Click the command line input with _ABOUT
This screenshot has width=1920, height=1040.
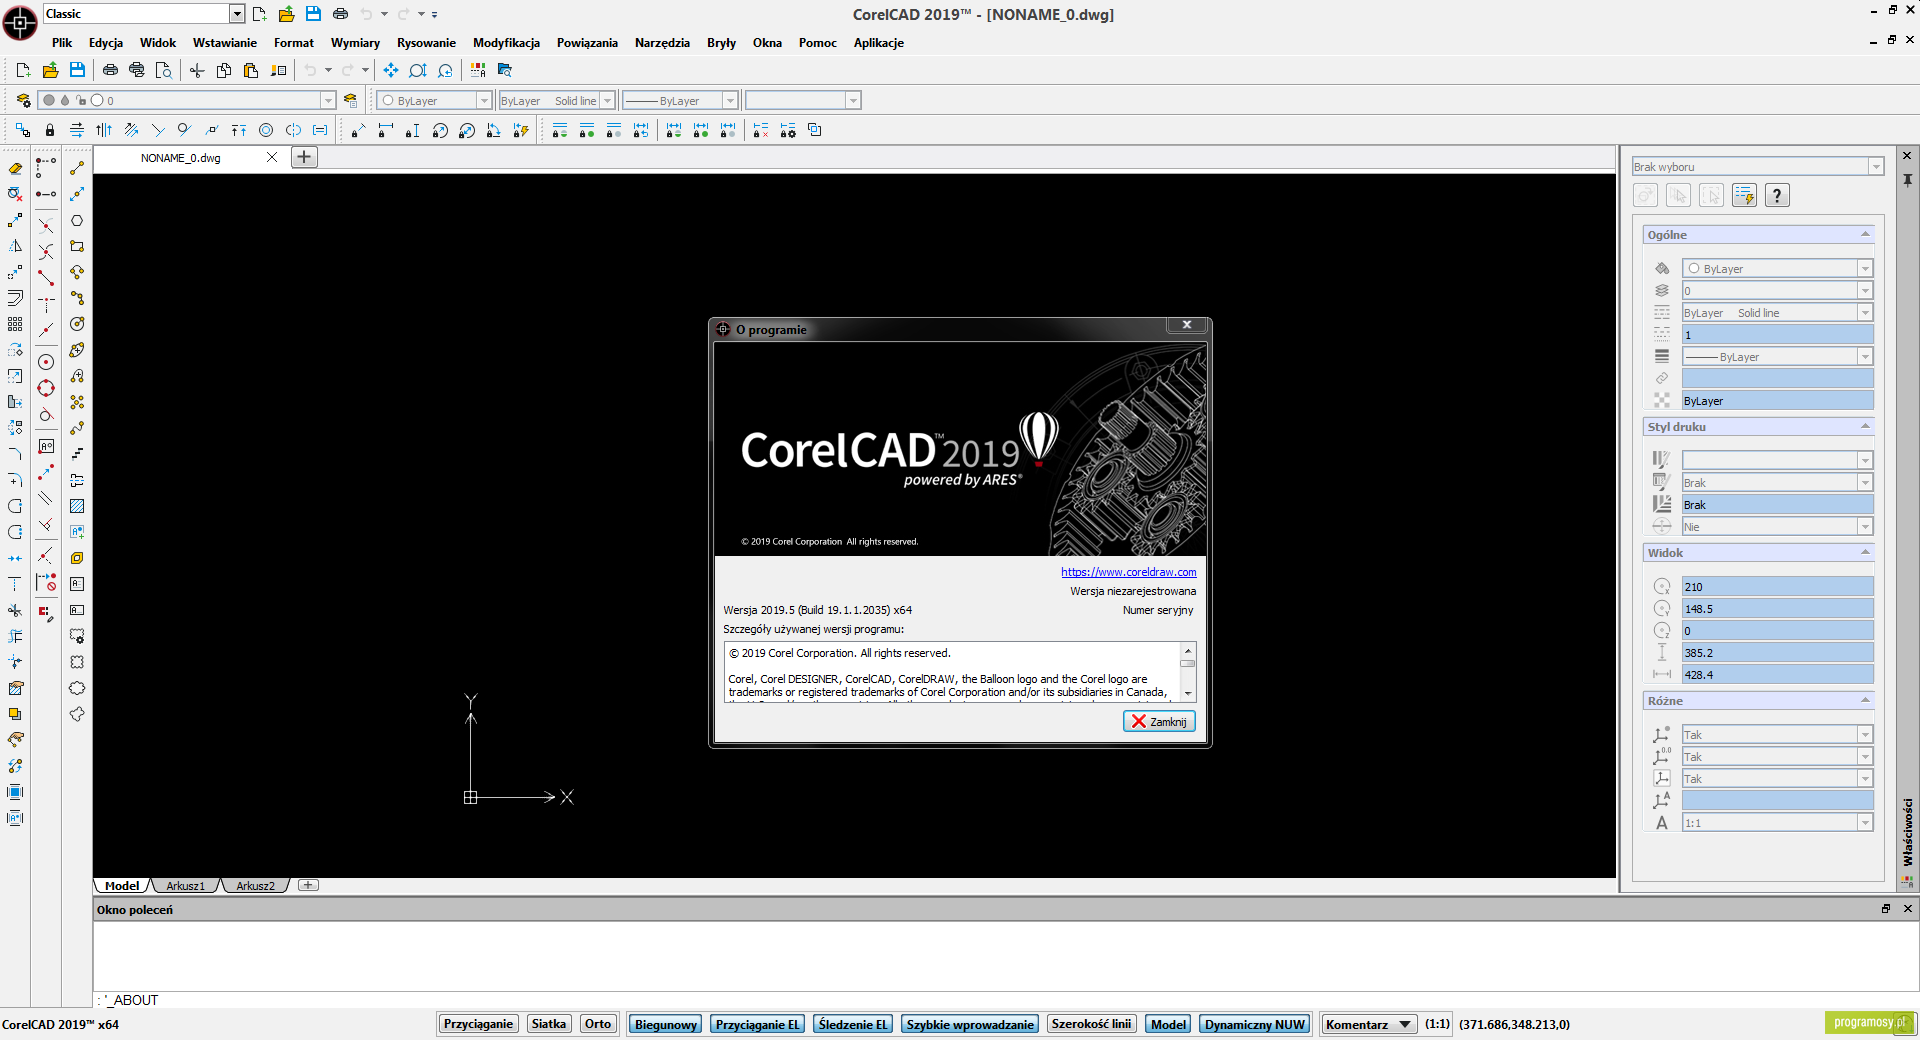[x=1006, y=1000]
